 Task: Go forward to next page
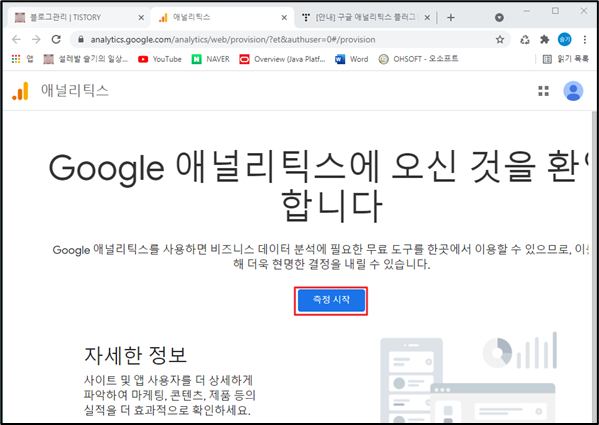coord(36,39)
